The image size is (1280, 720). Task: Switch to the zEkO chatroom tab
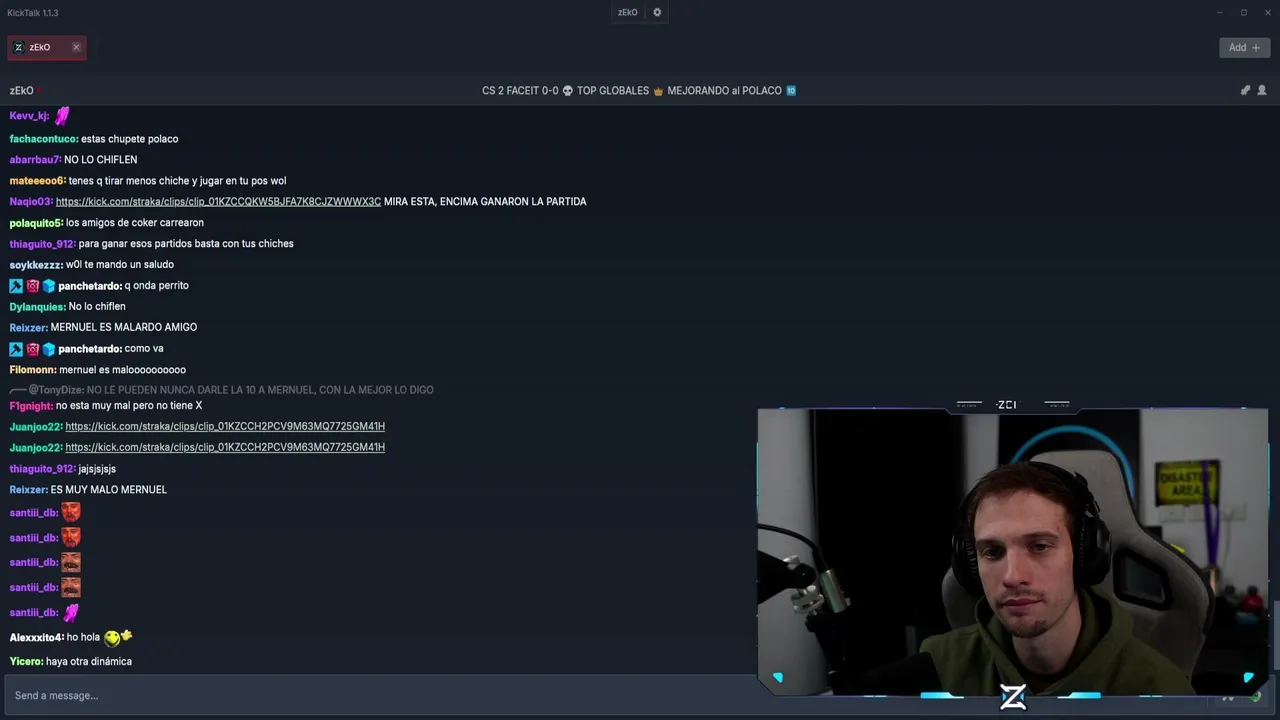pos(47,47)
